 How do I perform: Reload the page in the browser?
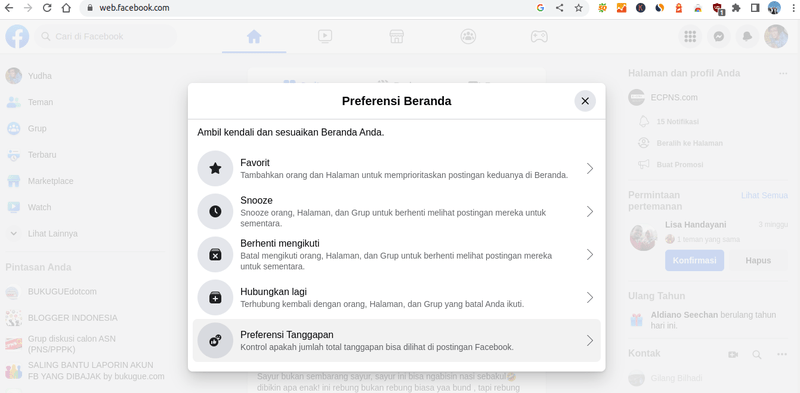47,8
